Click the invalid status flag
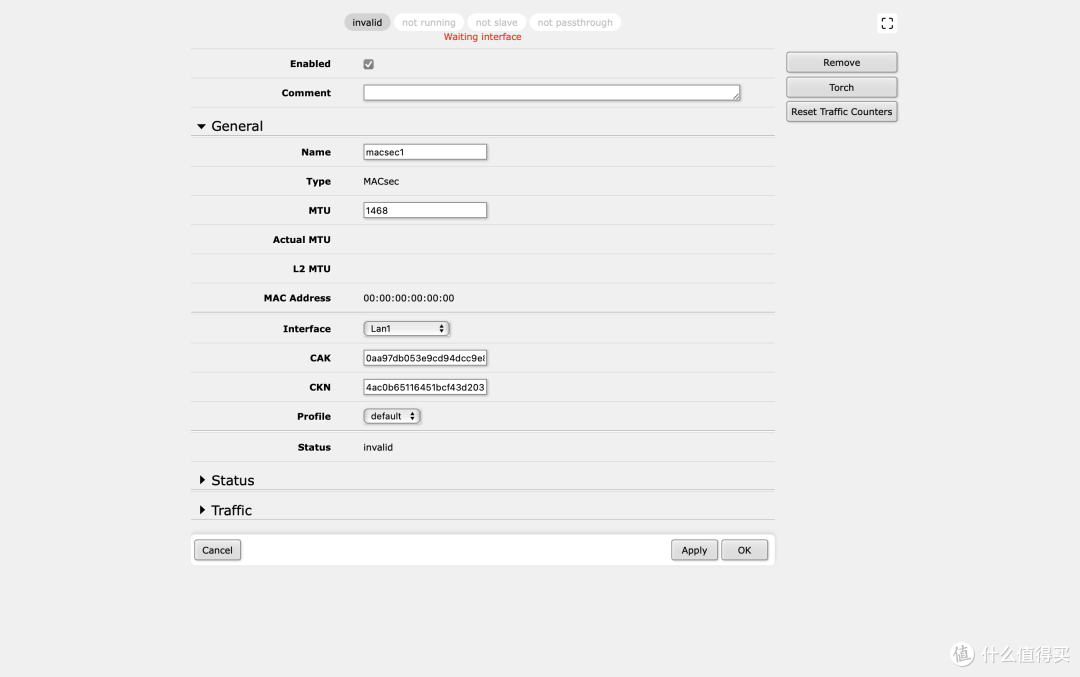Image resolution: width=1080 pixels, height=677 pixels. pyautogui.click(x=367, y=23)
